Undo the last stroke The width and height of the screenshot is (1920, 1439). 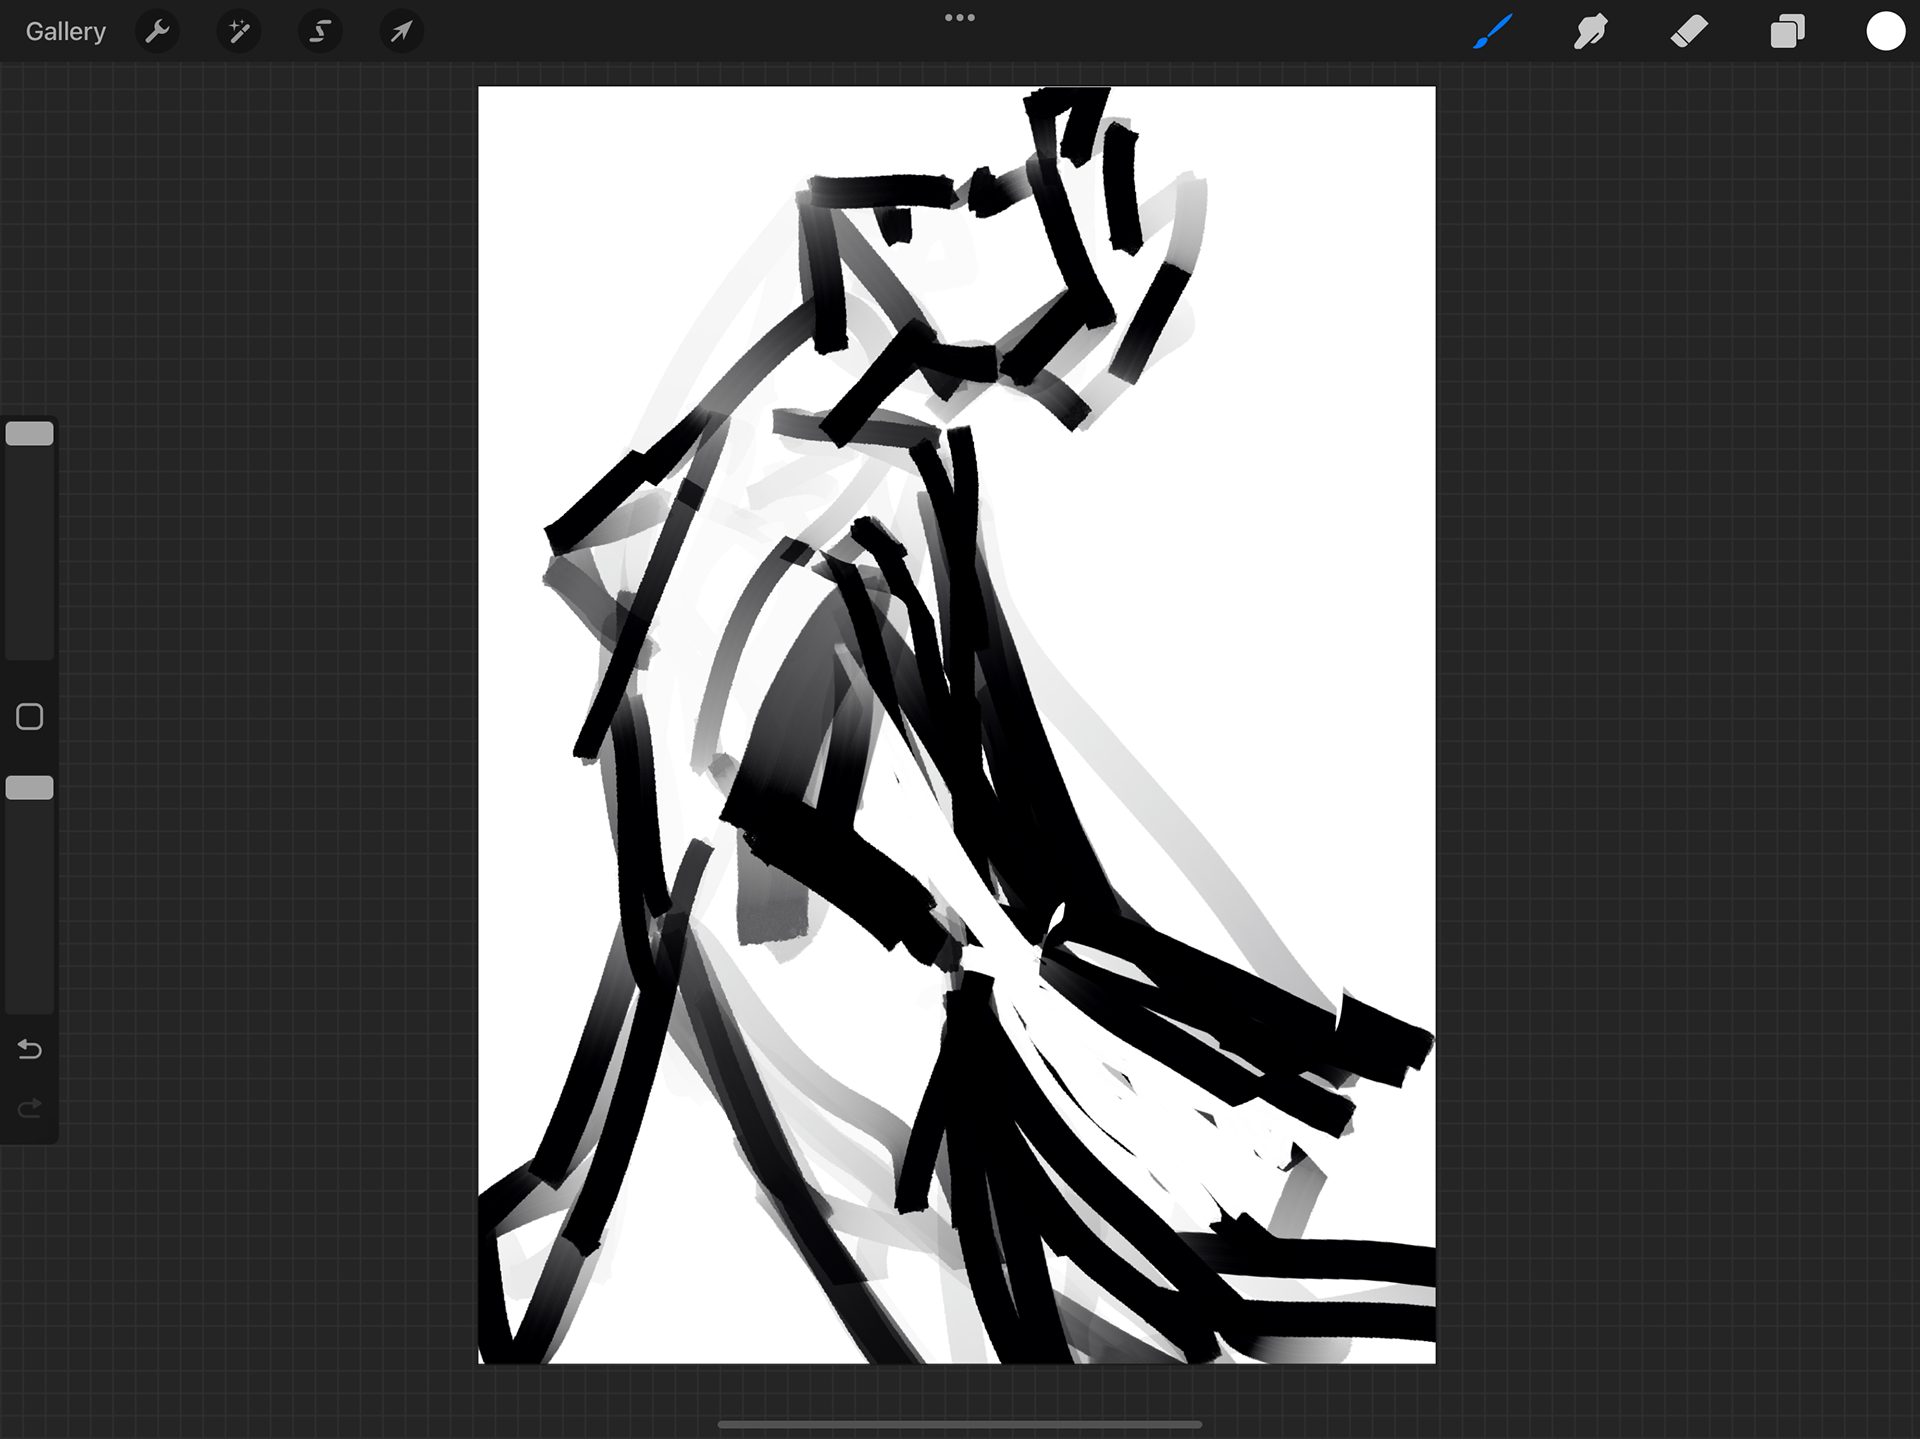tap(30, 1049)
